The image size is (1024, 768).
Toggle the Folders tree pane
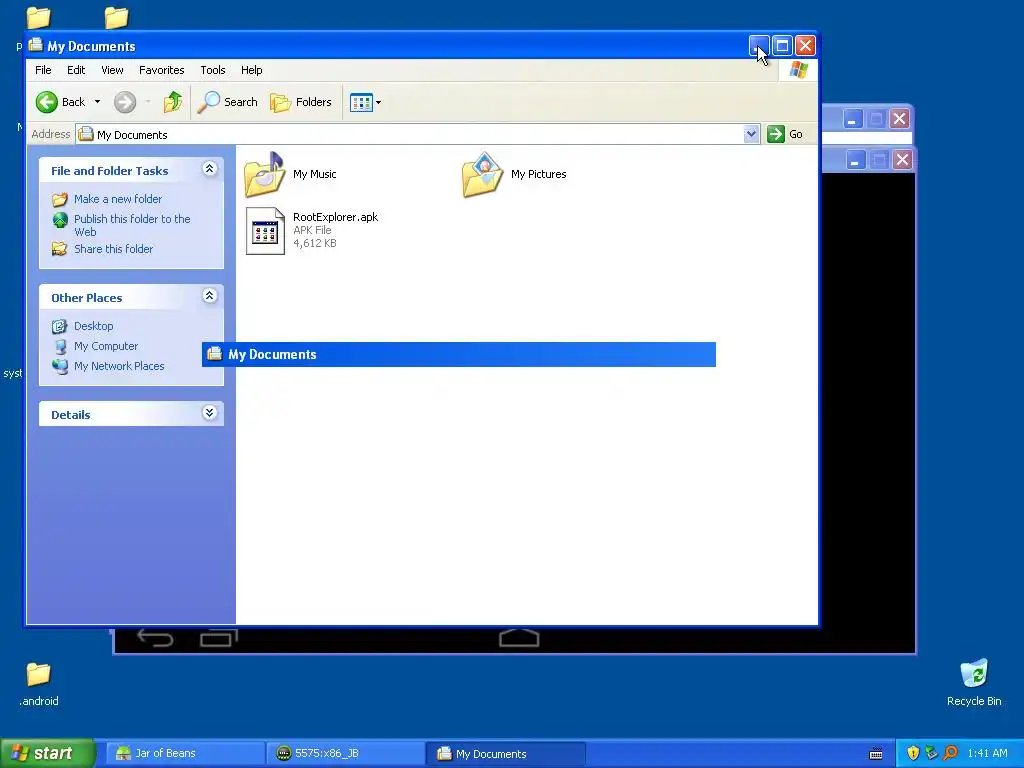click(x=301, y=102)
